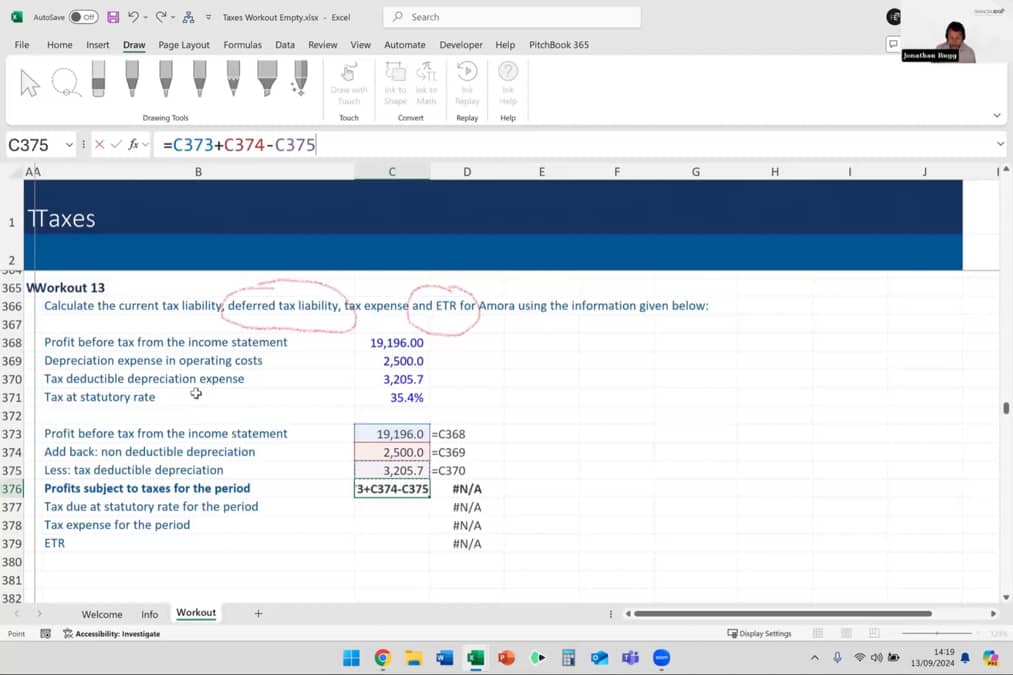The height and width of the screenshot is (675, 1013).
Task: Click the macro recording icon in status bar
Action: [45, 634]
